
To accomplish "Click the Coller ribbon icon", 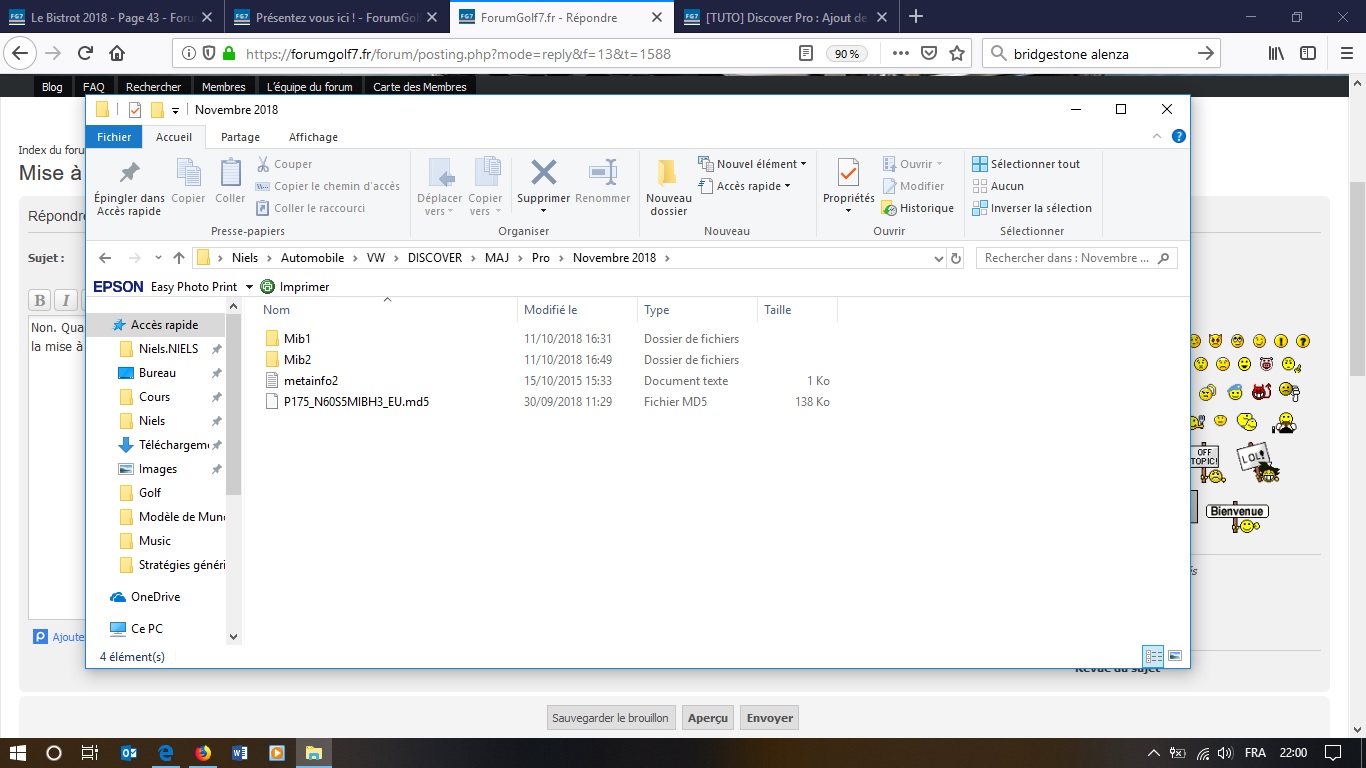I will tap(230, 172).
